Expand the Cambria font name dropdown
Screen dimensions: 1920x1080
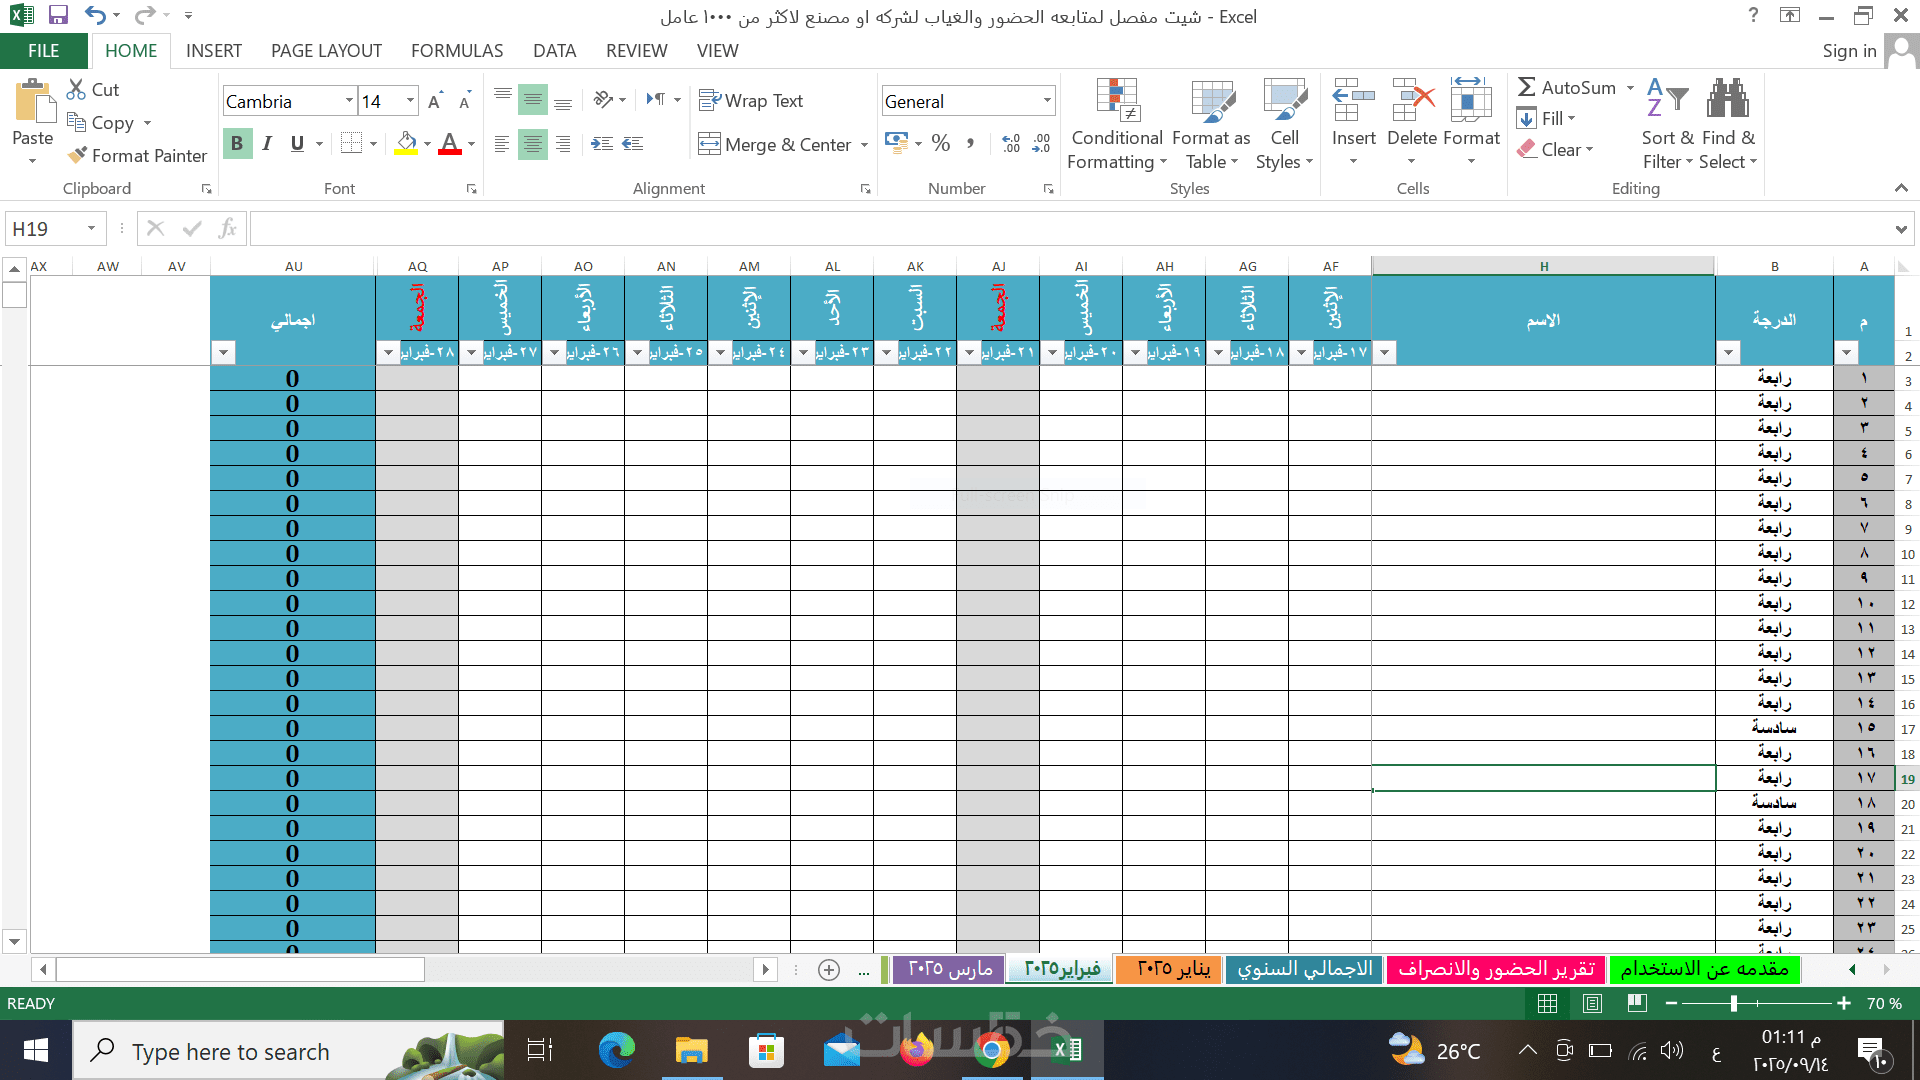[349, 101]
